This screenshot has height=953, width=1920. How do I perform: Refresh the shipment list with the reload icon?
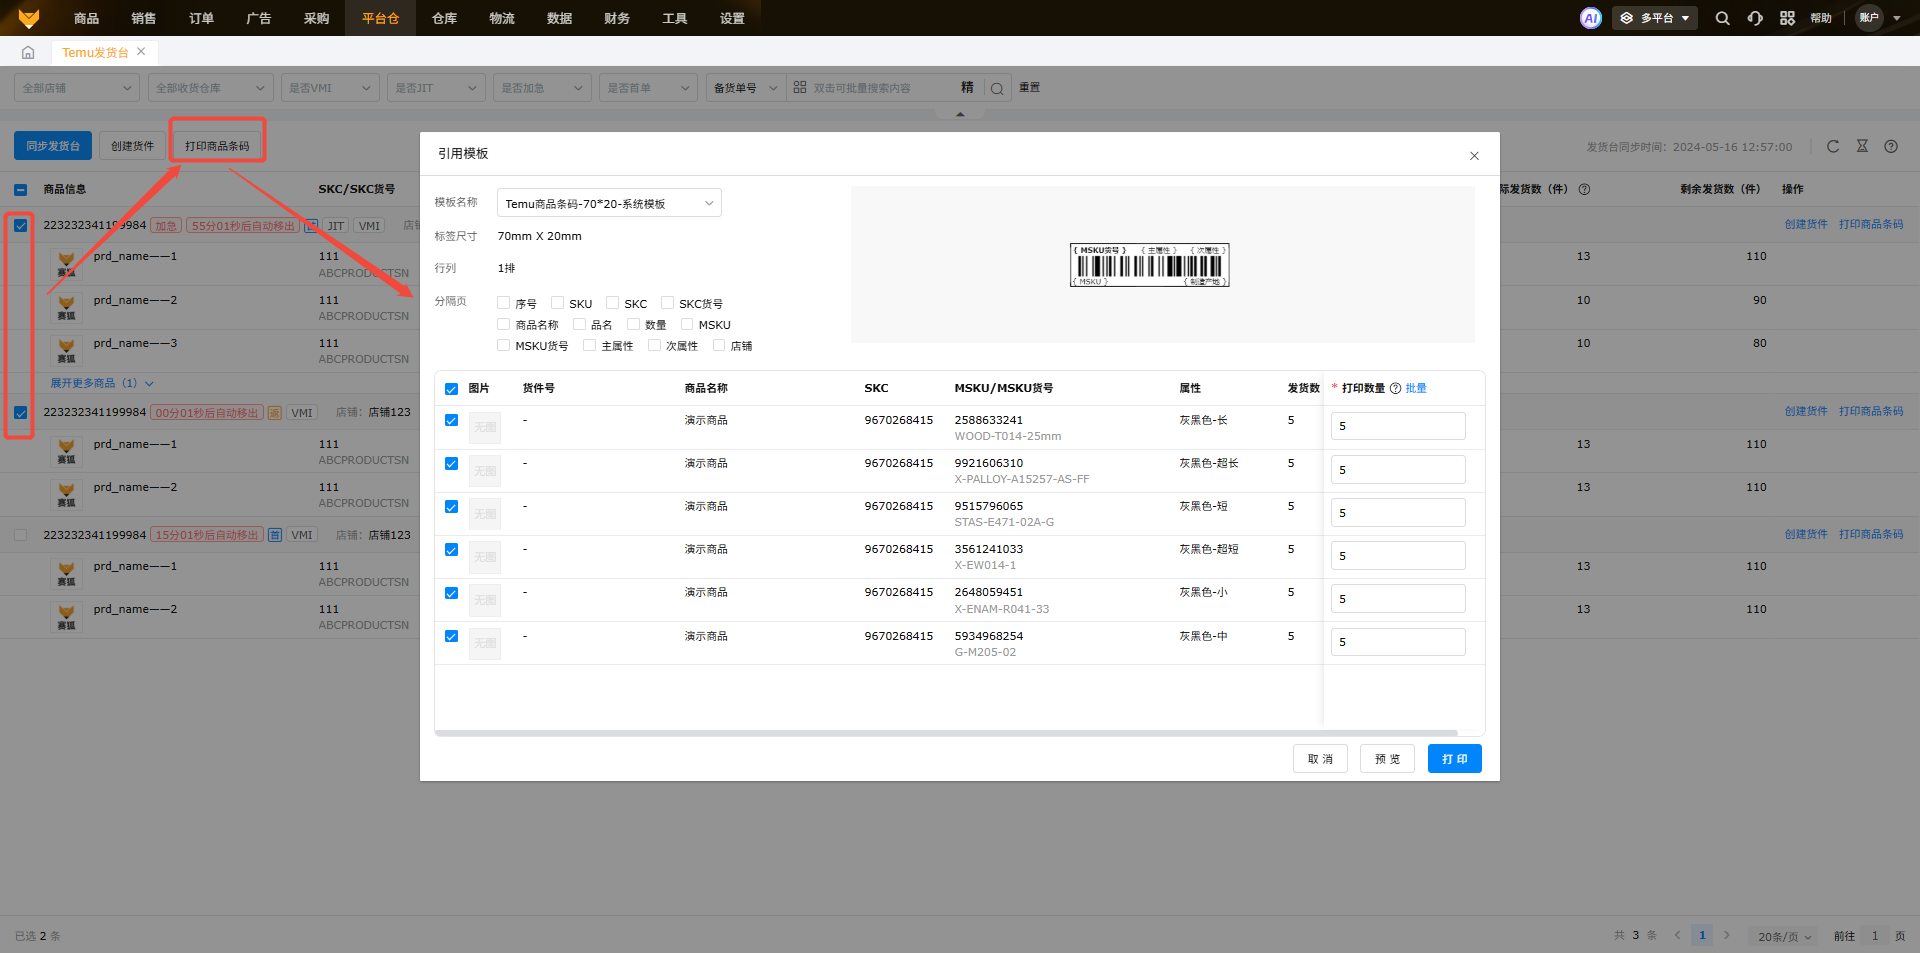pyautogui.click(x=1833, y=146)
